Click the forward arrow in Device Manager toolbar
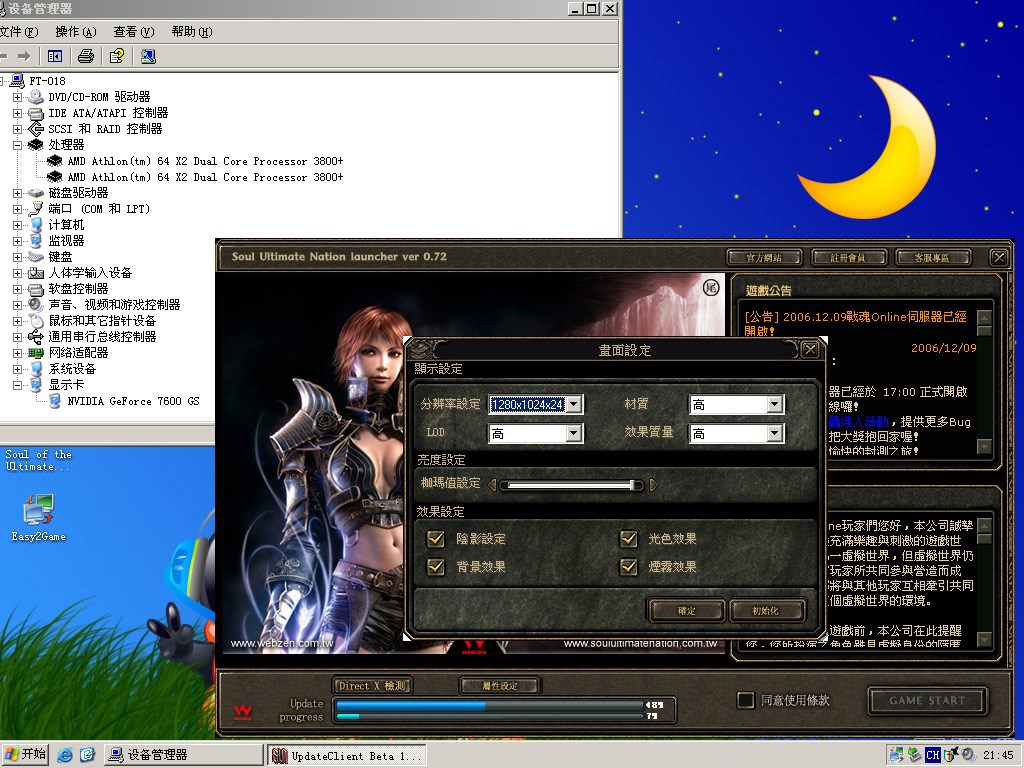 24,57
